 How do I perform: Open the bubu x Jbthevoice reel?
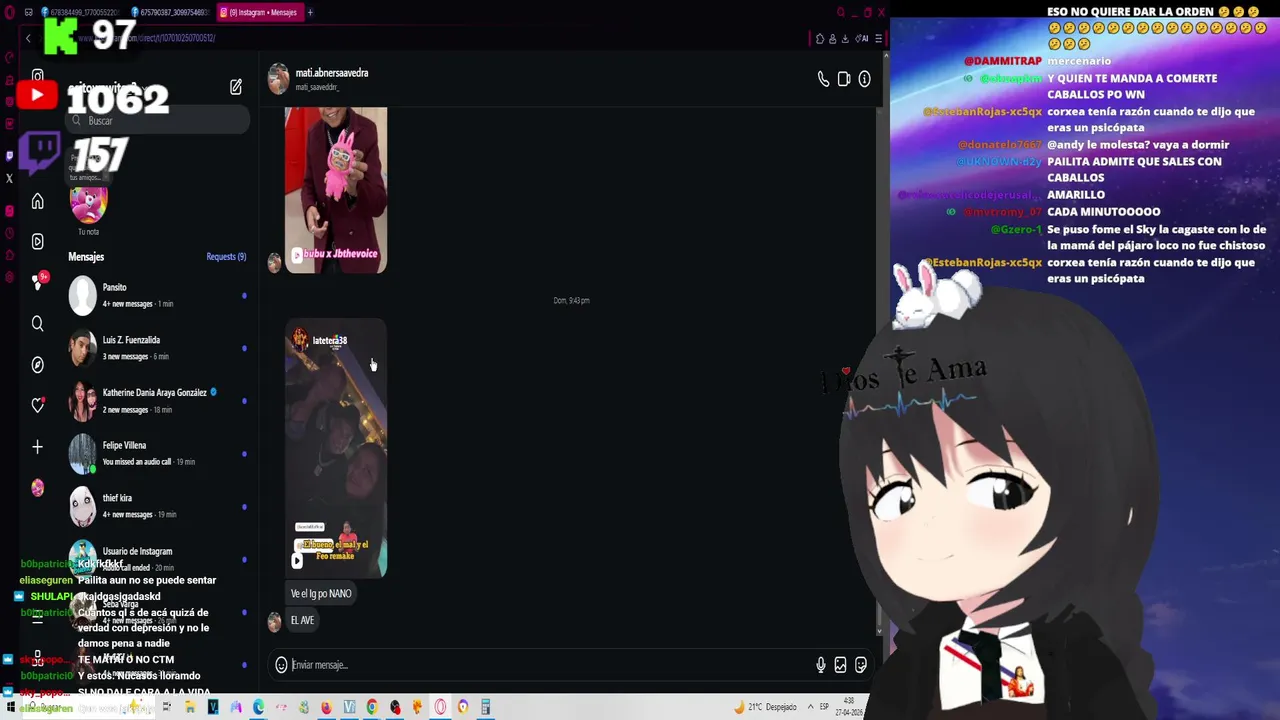pyautogui.click(x=336, y=190)
